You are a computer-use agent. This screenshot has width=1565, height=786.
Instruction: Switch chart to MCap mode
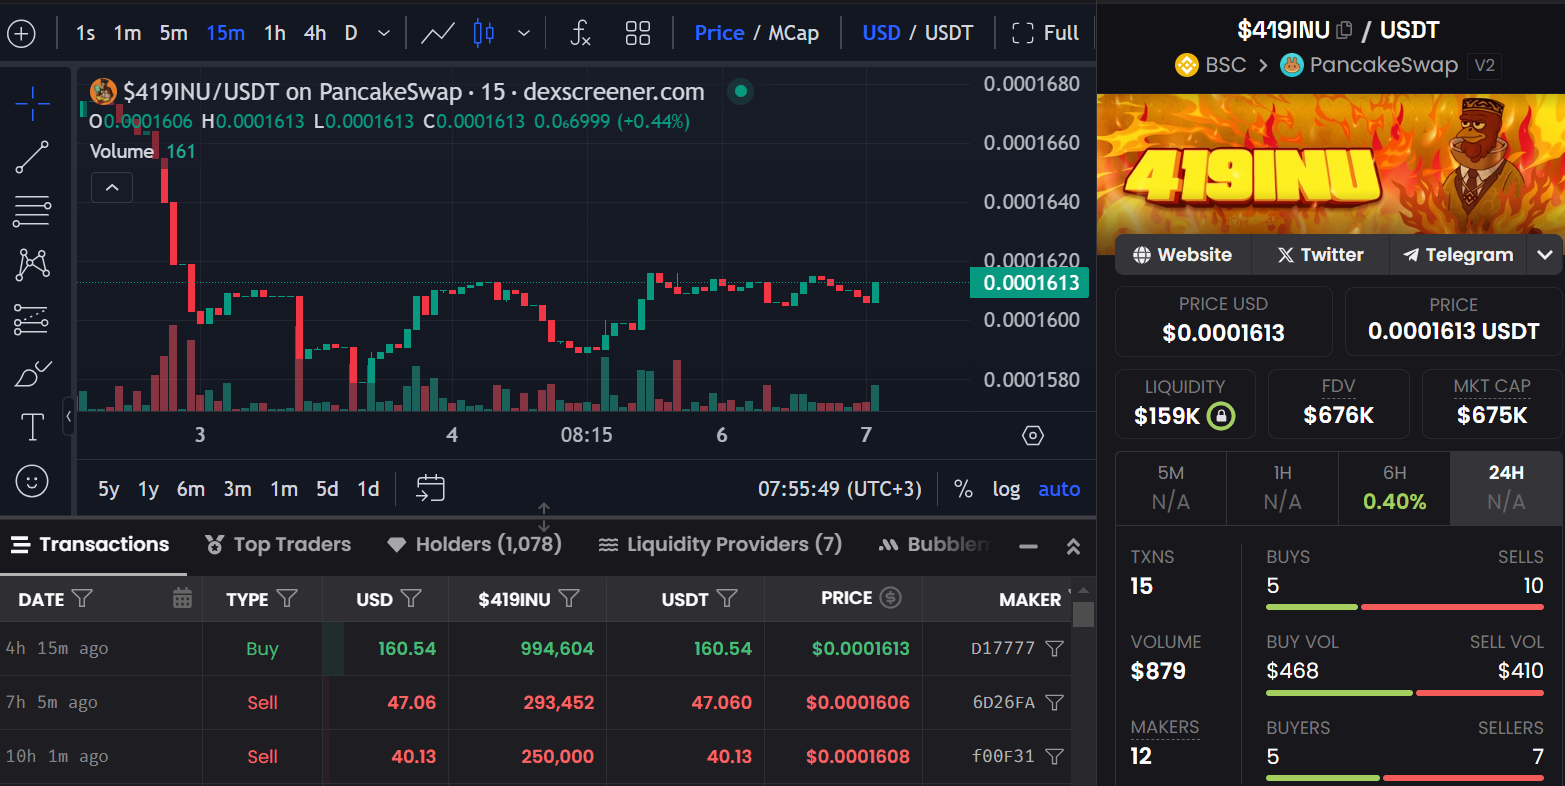tap(793, 33)
